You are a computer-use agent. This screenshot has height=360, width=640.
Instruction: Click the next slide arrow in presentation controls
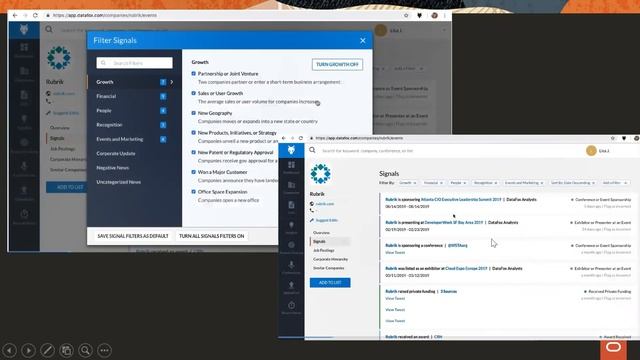point(28,350)
